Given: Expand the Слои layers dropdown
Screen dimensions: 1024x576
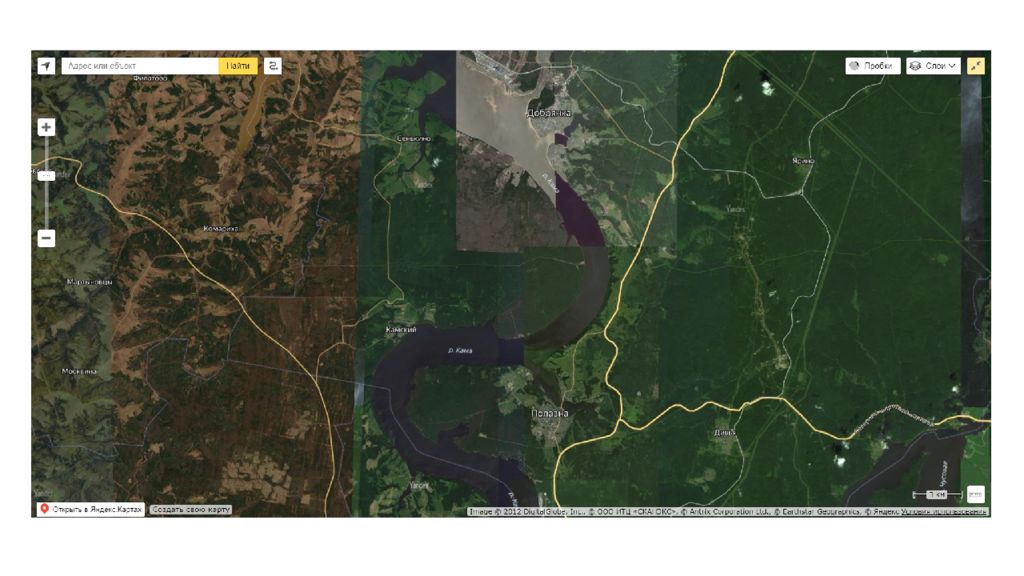Looking at the screenshot, I should [933, 66].
